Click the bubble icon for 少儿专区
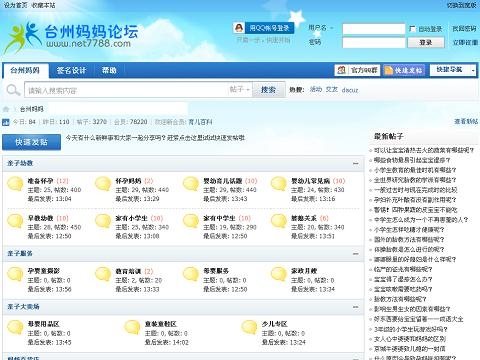The height and width of the screenshot is (360, 480). [249, 327]
